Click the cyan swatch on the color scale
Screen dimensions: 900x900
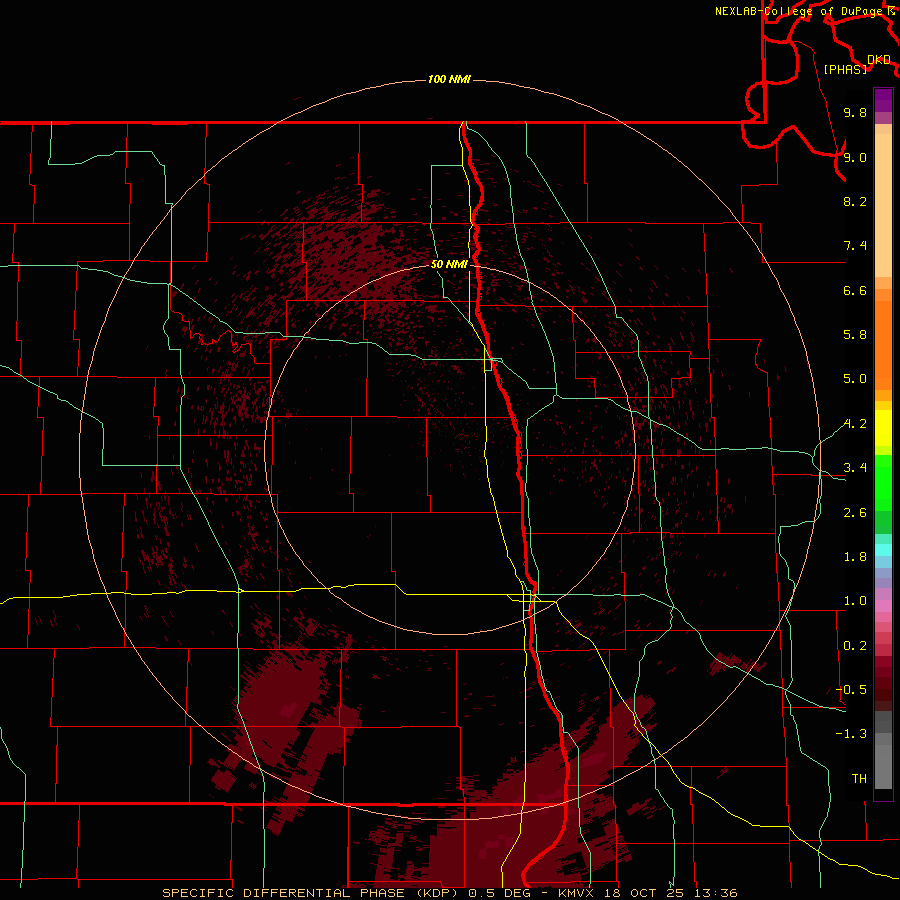[x=883, y=550]
